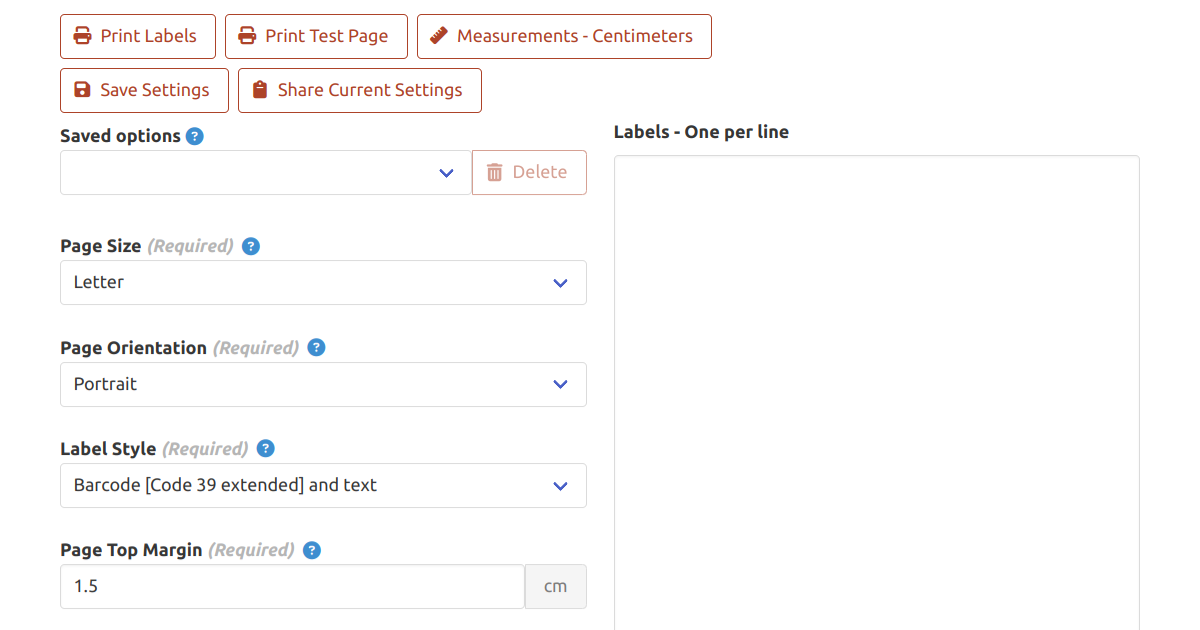1200x630 pixels.
Task: Click the Page Top Margin help icon
Action: coord(312,550)
